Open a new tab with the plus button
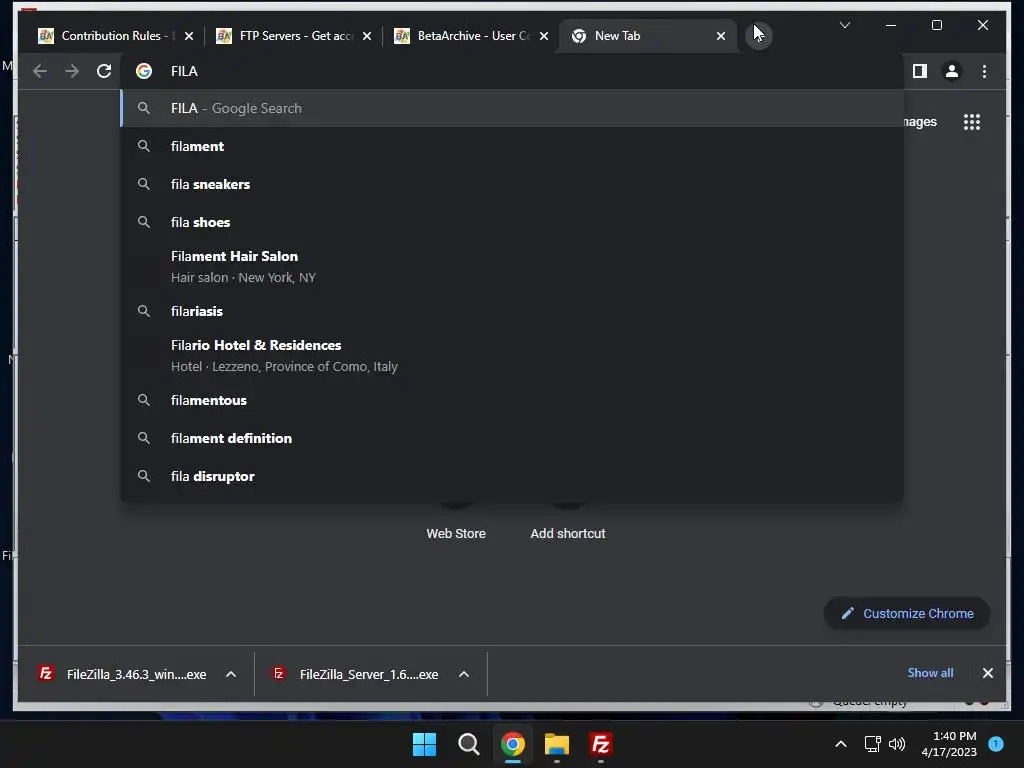 [x=758, y=35]
